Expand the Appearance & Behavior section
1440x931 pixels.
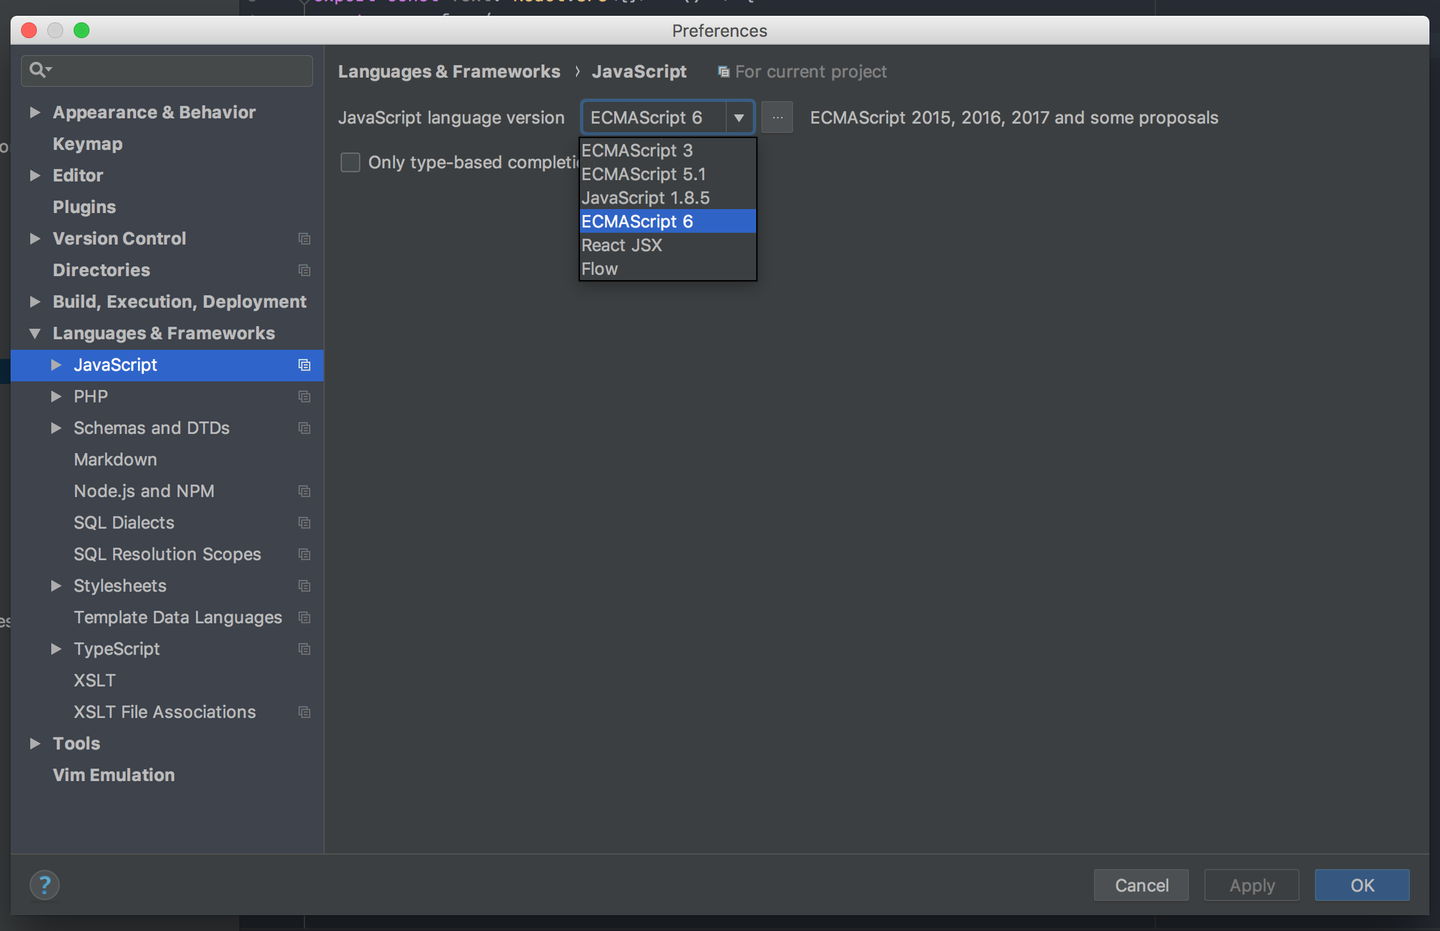pos(35,113)
